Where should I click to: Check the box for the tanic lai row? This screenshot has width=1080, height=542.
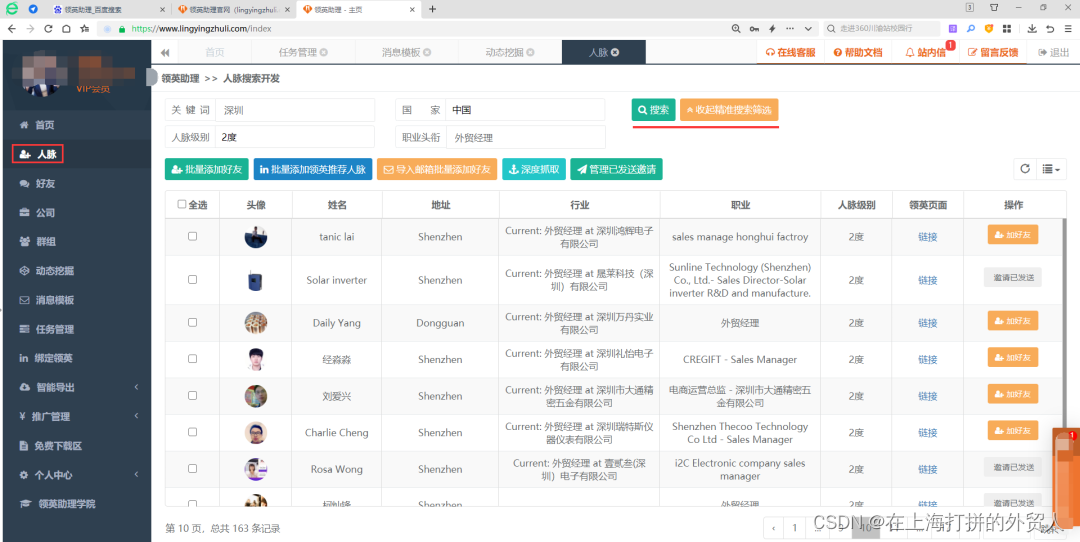(192, 236)
